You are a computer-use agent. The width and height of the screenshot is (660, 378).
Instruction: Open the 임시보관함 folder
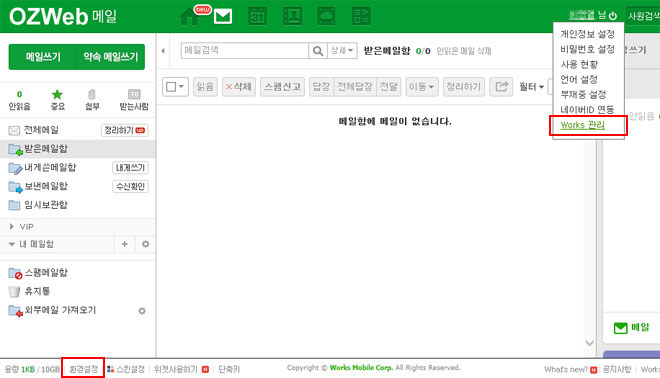[x=46, y=205]
